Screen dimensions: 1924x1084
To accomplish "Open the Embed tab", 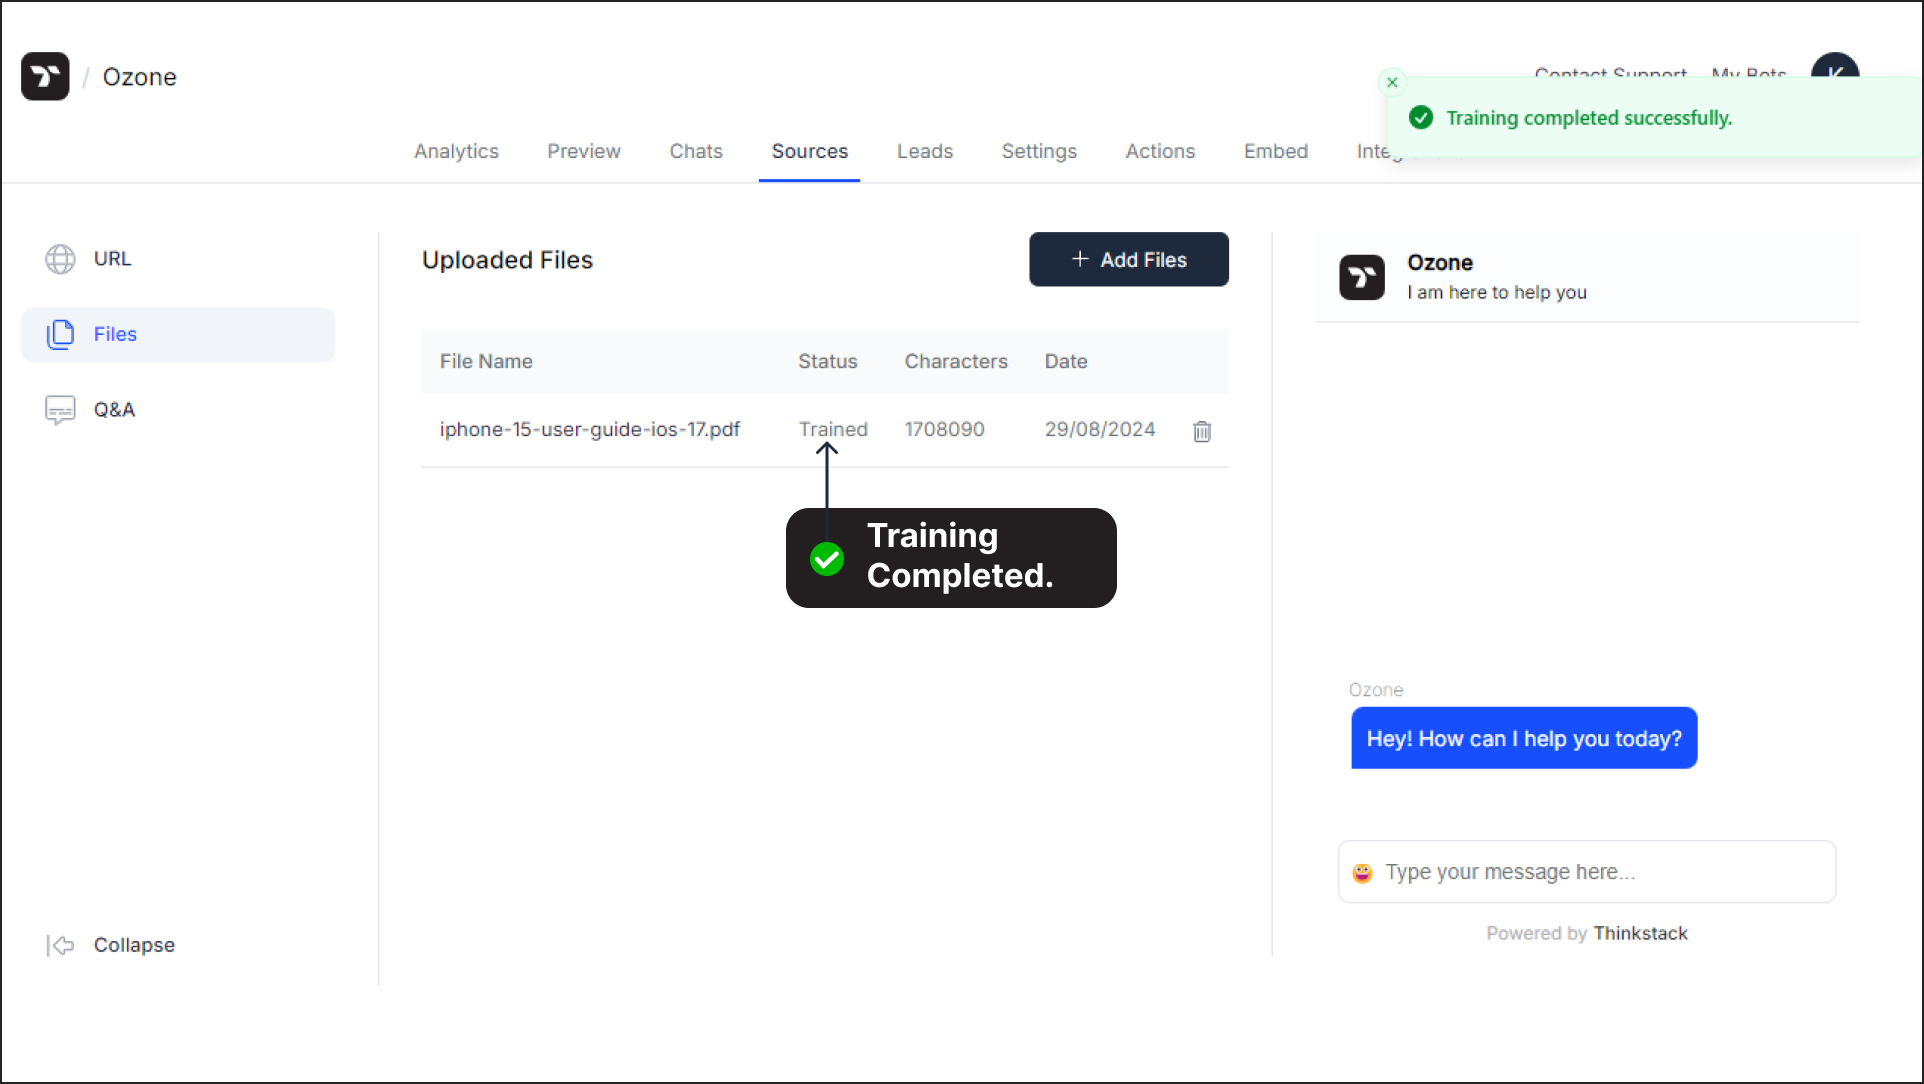I will click(x=1276, y=151).
